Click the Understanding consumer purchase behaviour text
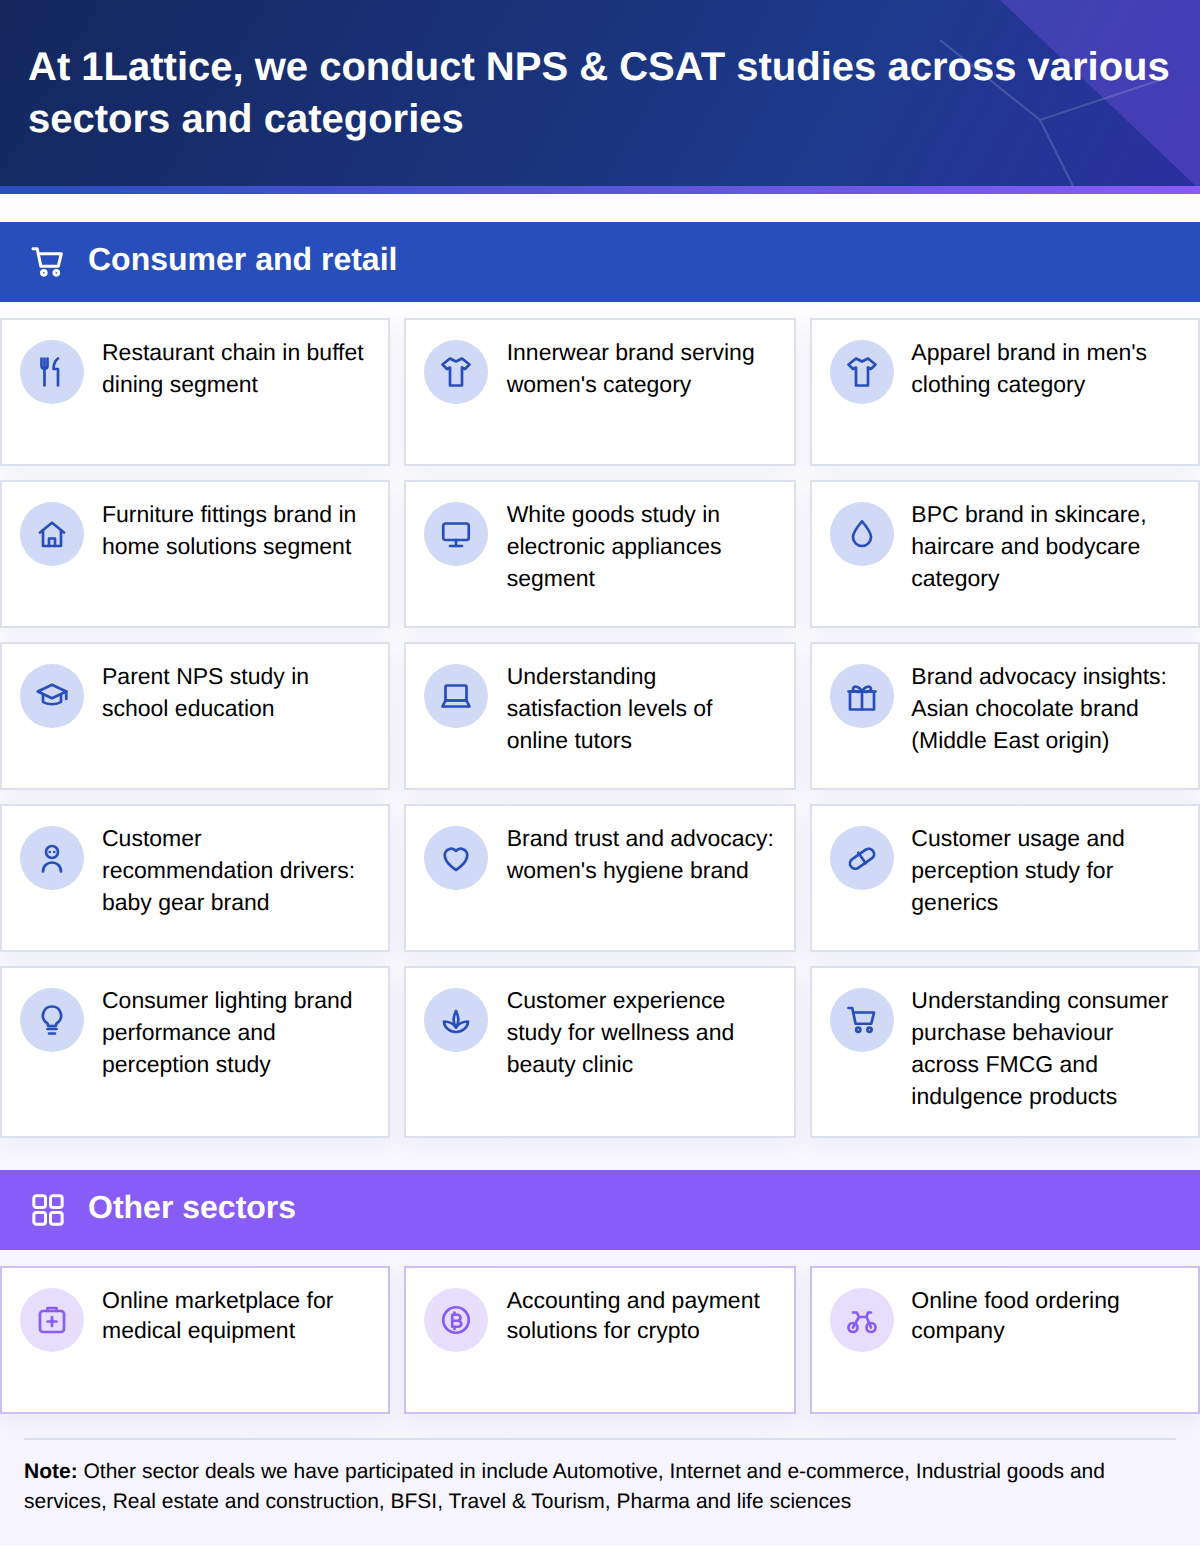Screen dimensions: 1200x1548 [x=1039, y=1048]
